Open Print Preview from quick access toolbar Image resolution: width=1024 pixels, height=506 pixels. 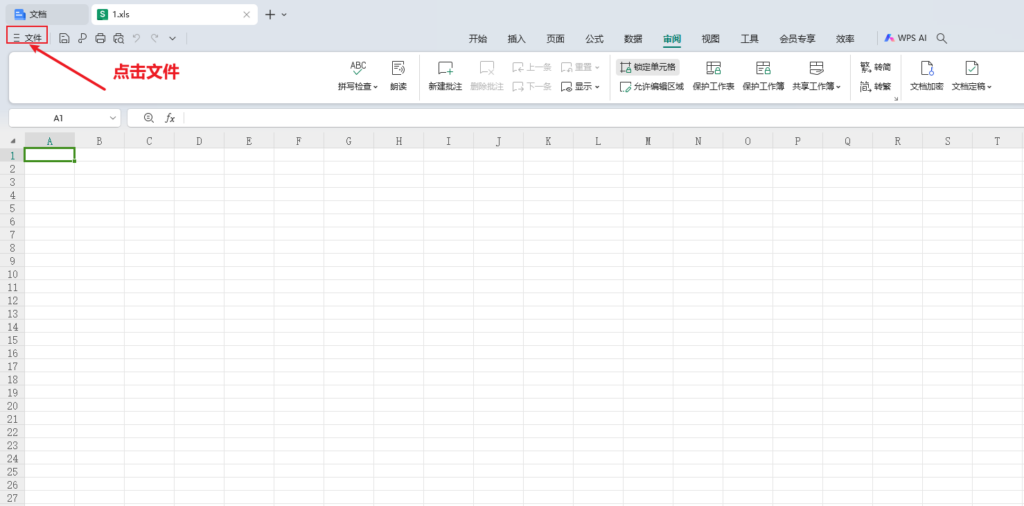[118, 38]
